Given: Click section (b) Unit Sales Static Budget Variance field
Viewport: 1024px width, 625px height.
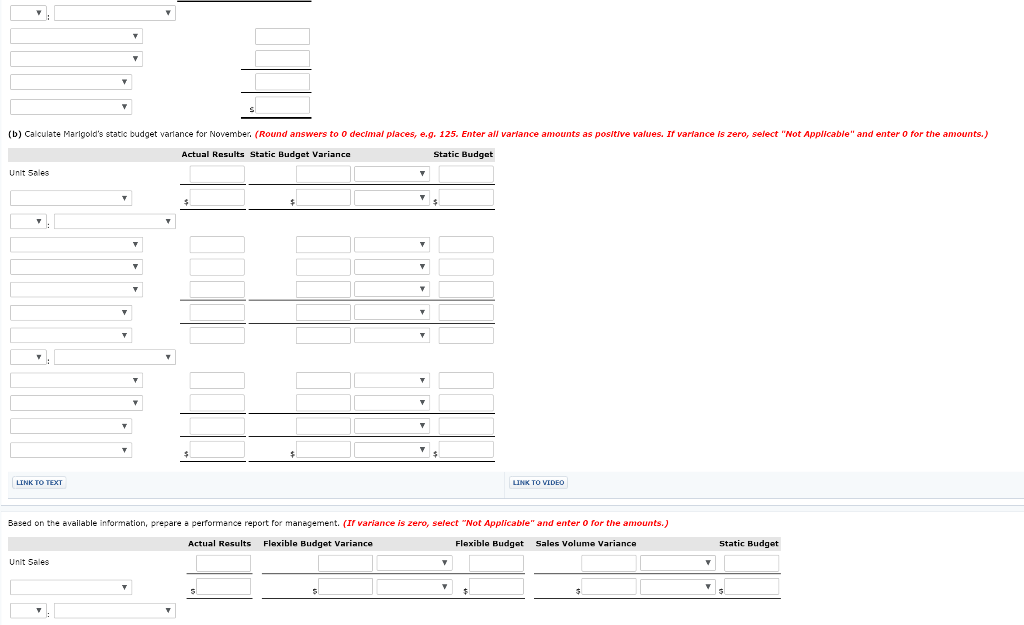Looking at the screenshot, I should 323,174.
